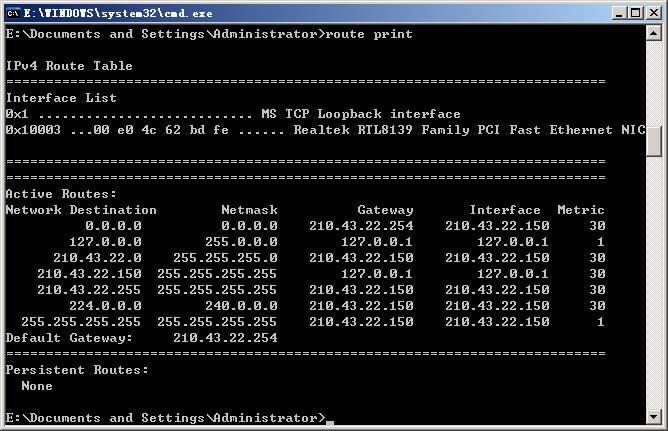Click the typed 'route print' command text
Image resolution: width=668 pixels, height=431 pixels.
click(369, 34)
